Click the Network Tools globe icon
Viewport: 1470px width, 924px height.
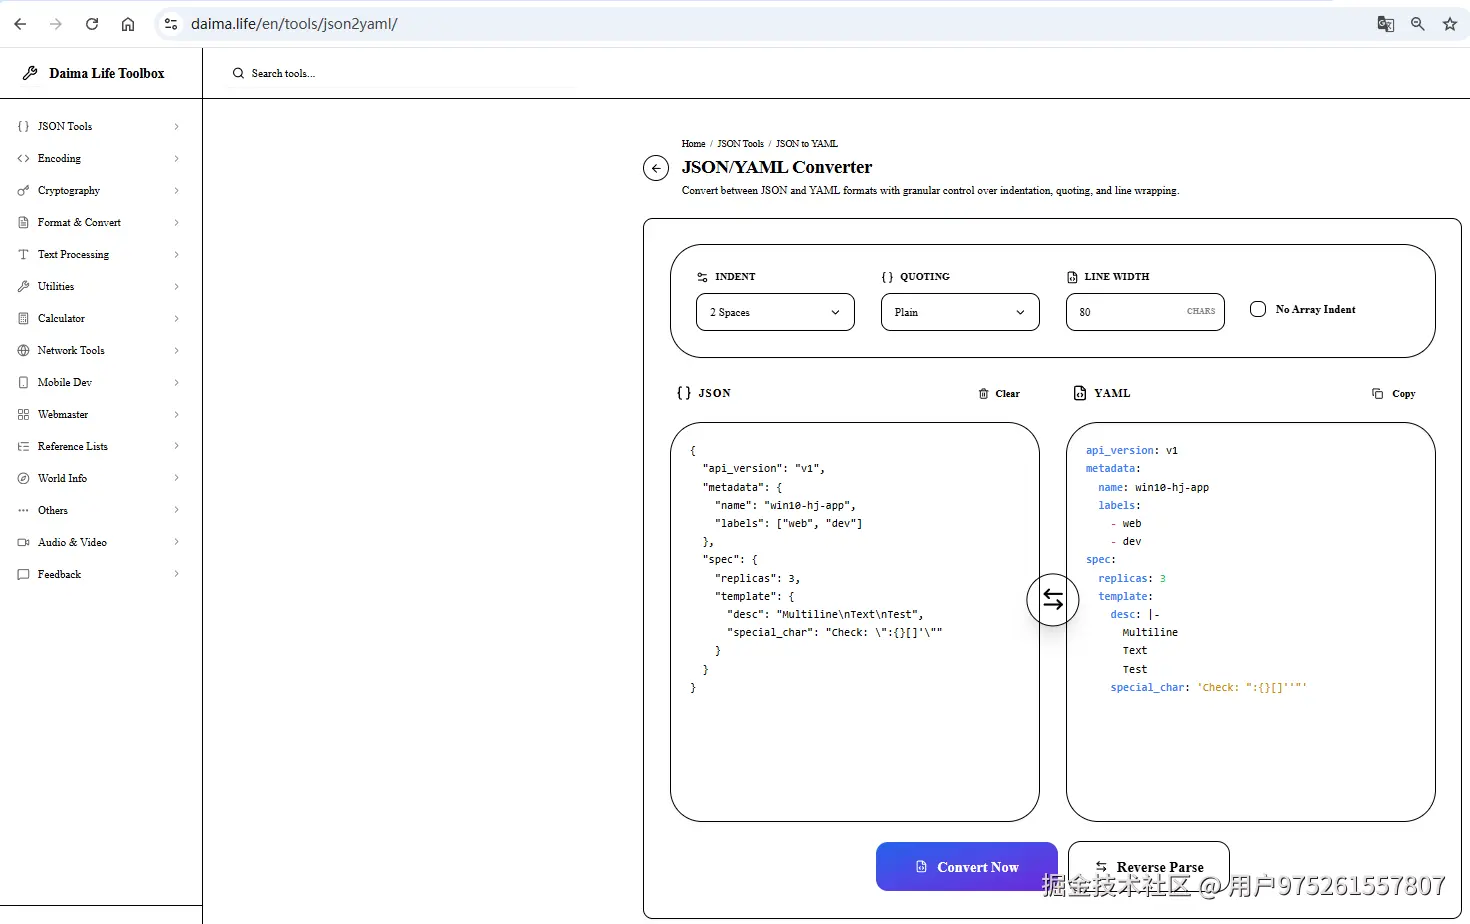point(23,350)
